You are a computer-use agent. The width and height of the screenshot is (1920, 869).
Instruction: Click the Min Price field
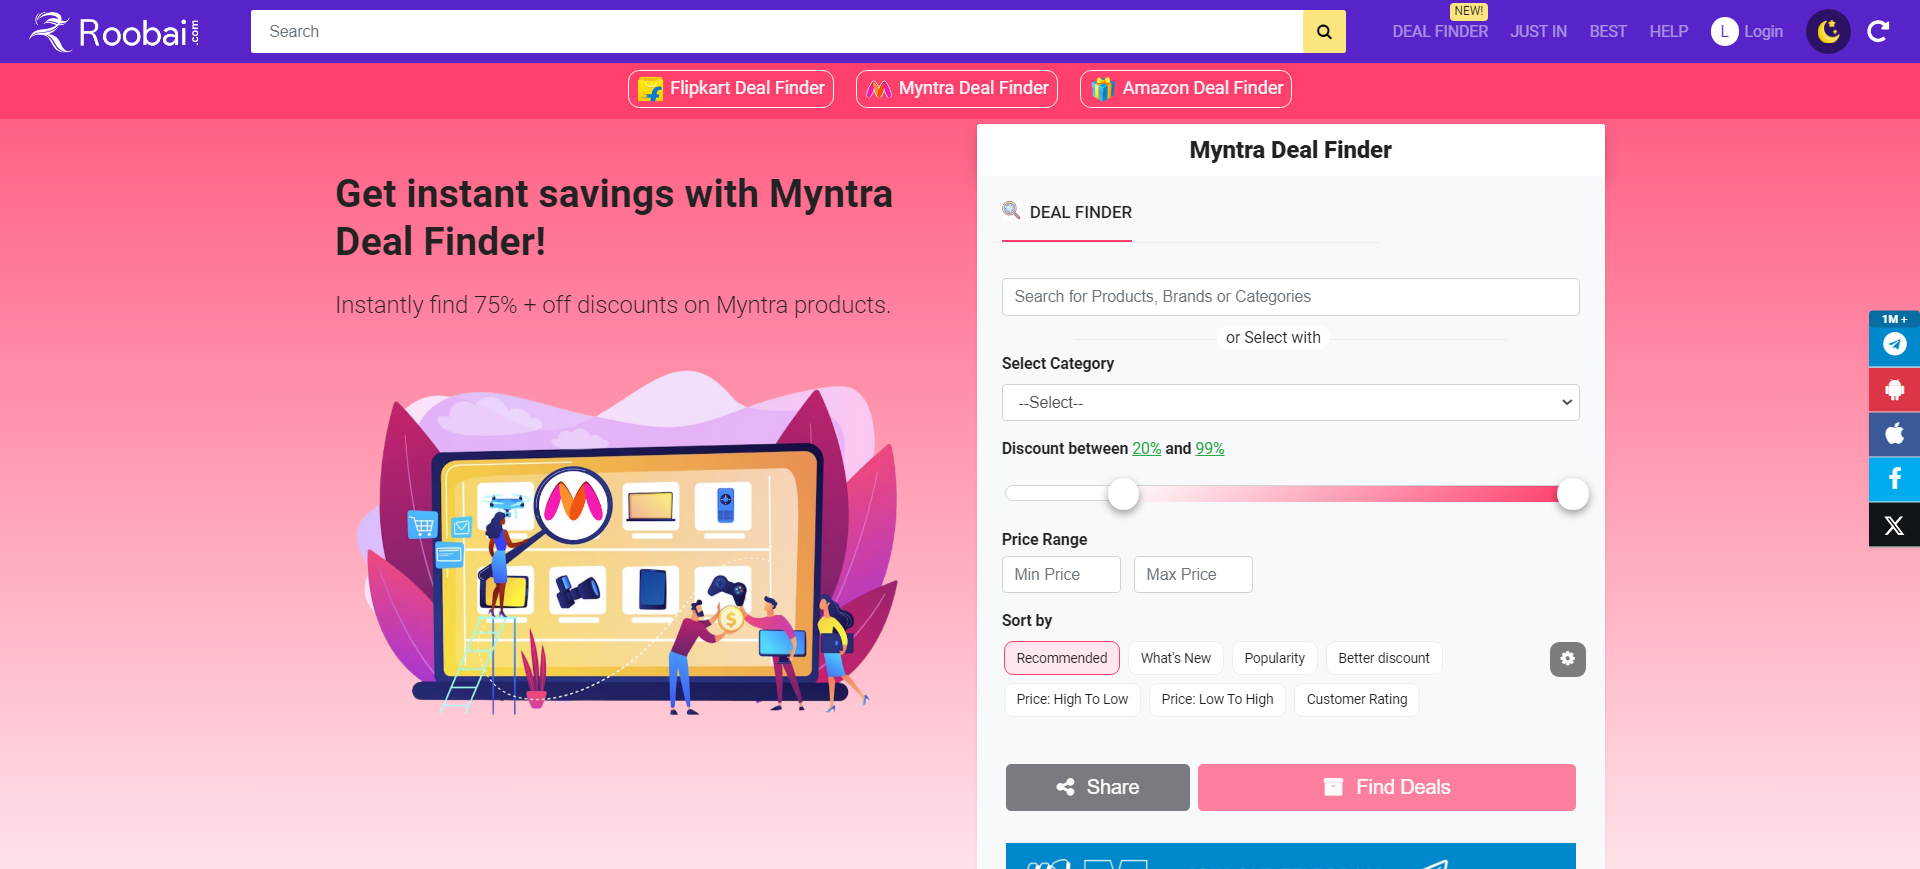(1061, 575)
